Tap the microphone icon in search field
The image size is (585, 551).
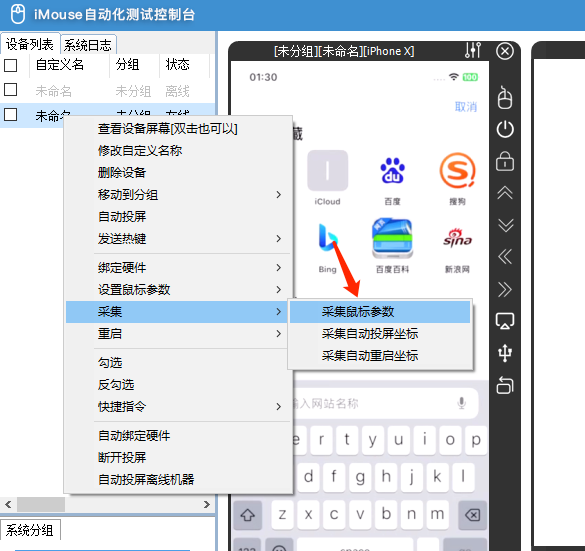[462, 403]
